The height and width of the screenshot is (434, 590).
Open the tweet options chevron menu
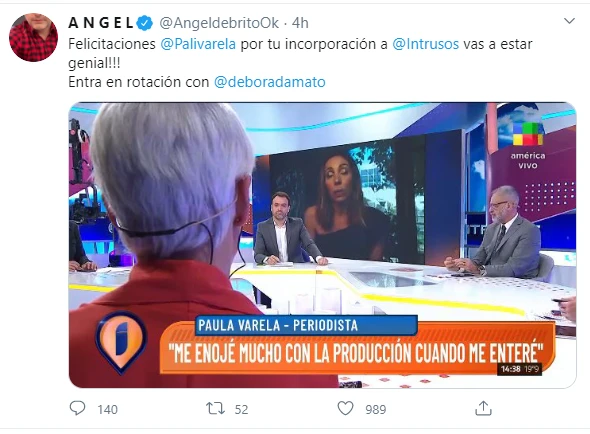[x=569, y=21]
